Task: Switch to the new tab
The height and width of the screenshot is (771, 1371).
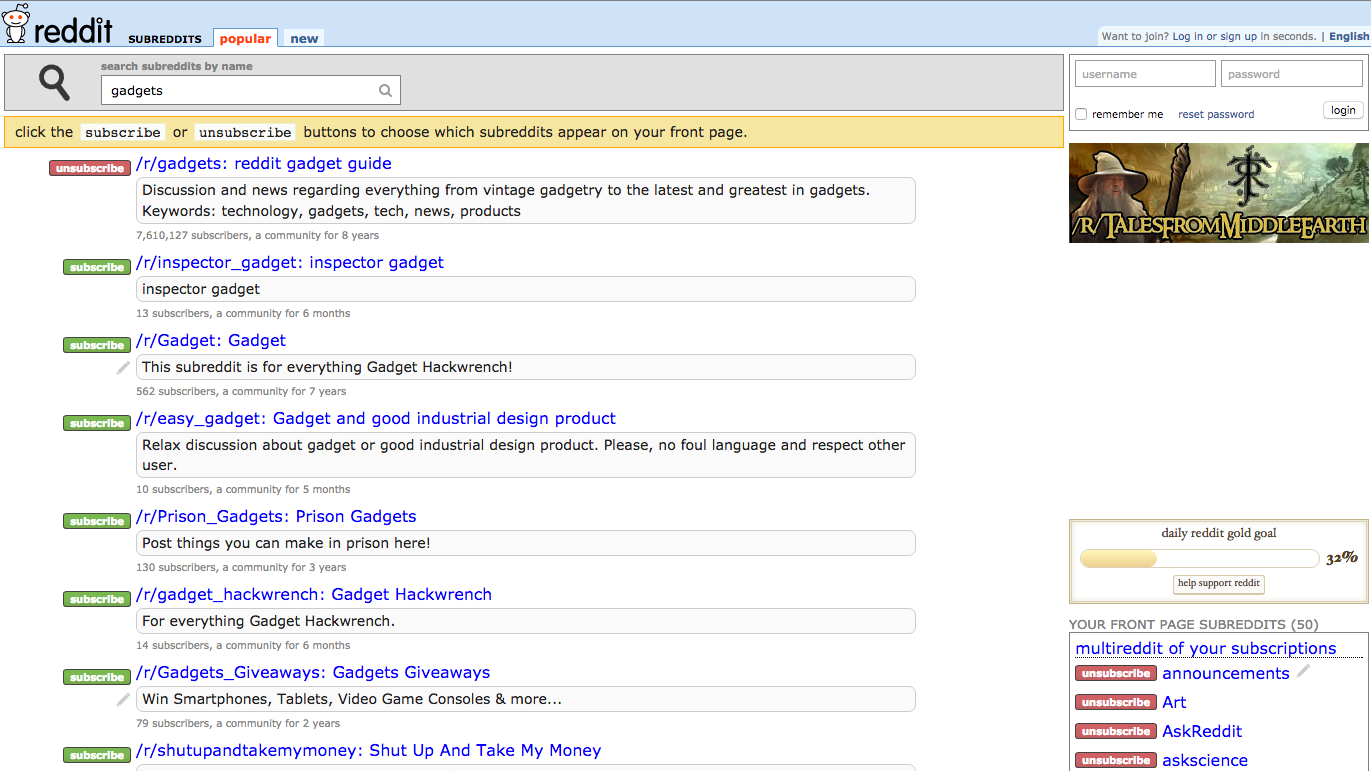Action: (x=304, y=38)
